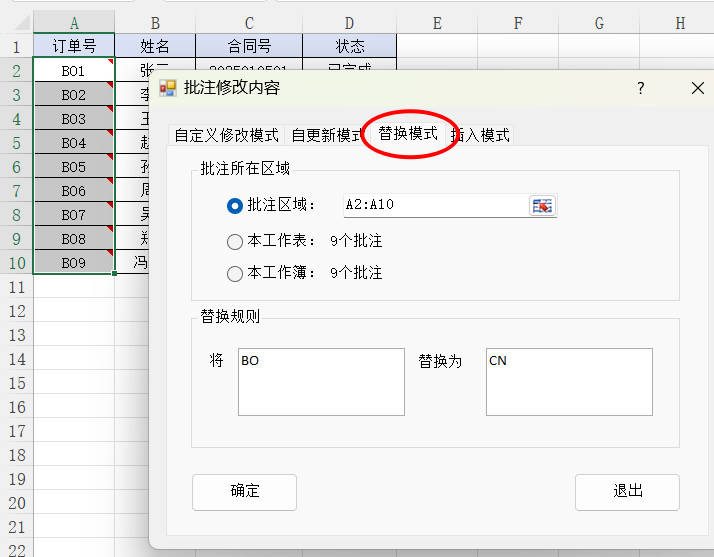Select the 批注区域 radio button

(x=235, y=206)
